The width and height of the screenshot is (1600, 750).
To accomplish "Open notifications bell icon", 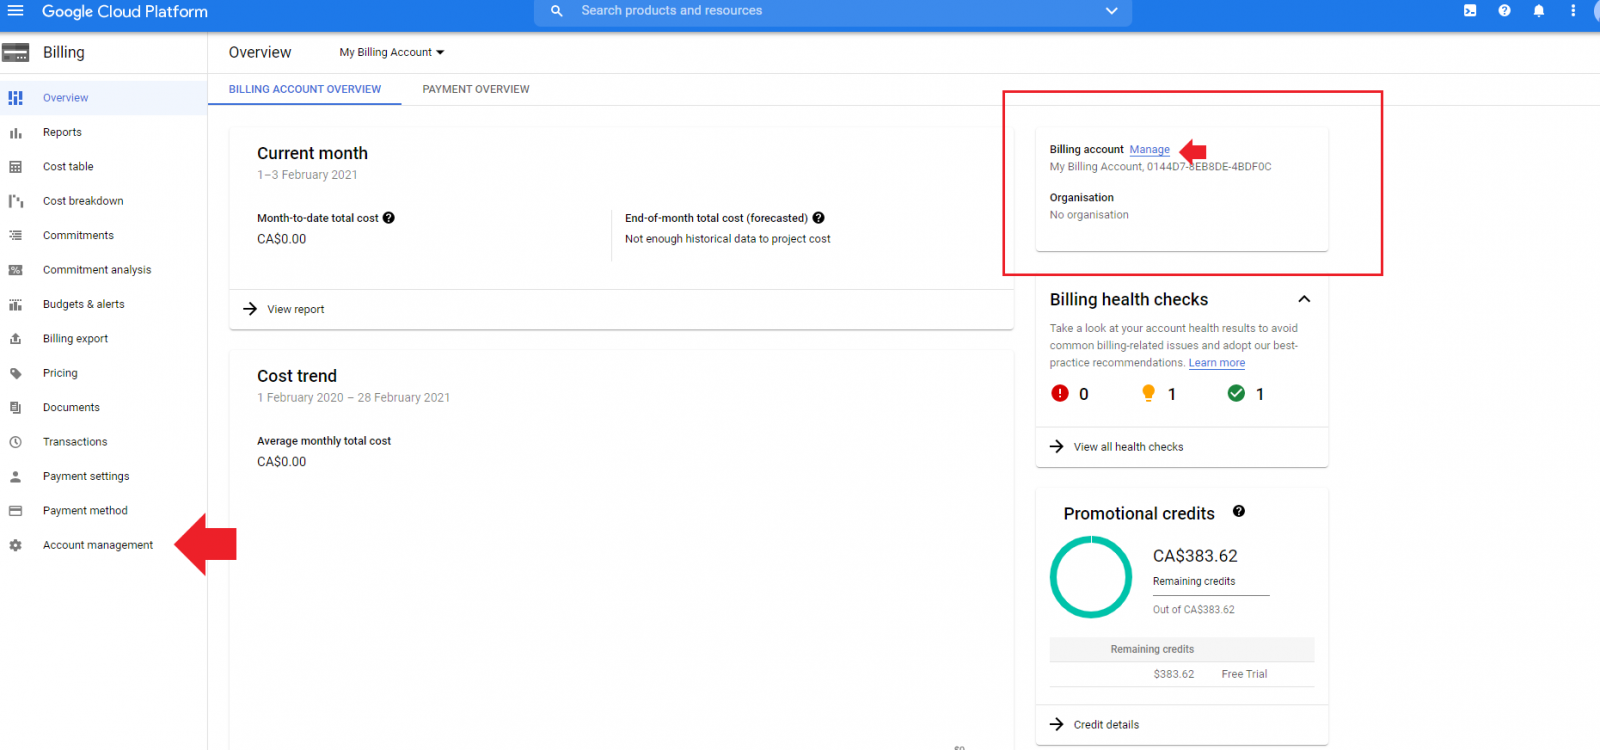I will (x=1539, y=11).
